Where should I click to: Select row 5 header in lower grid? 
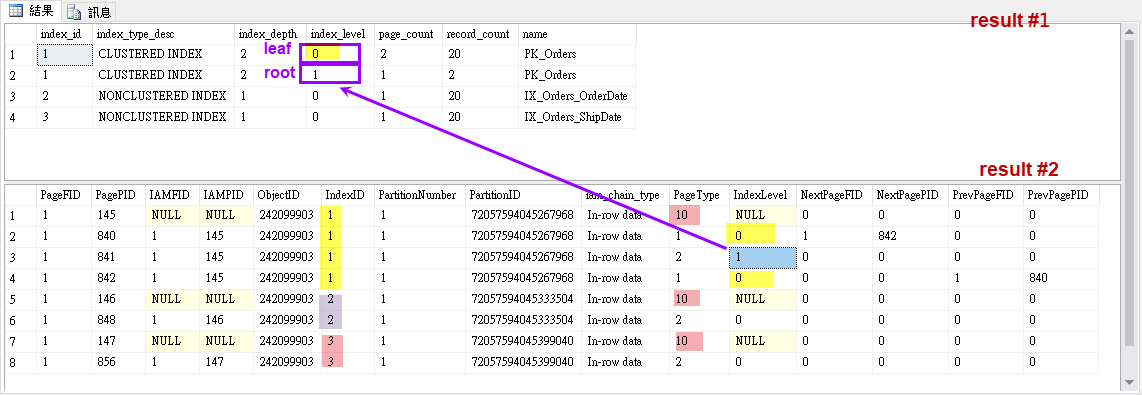pos(20,299)
